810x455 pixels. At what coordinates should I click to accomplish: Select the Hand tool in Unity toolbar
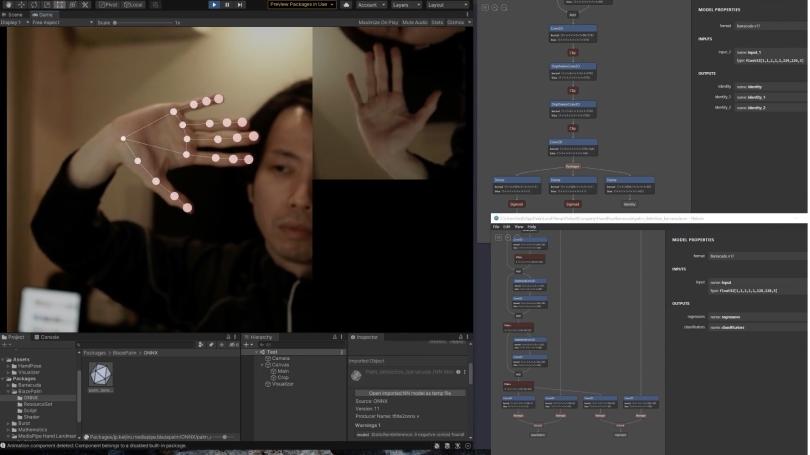(x=8, y=5)
